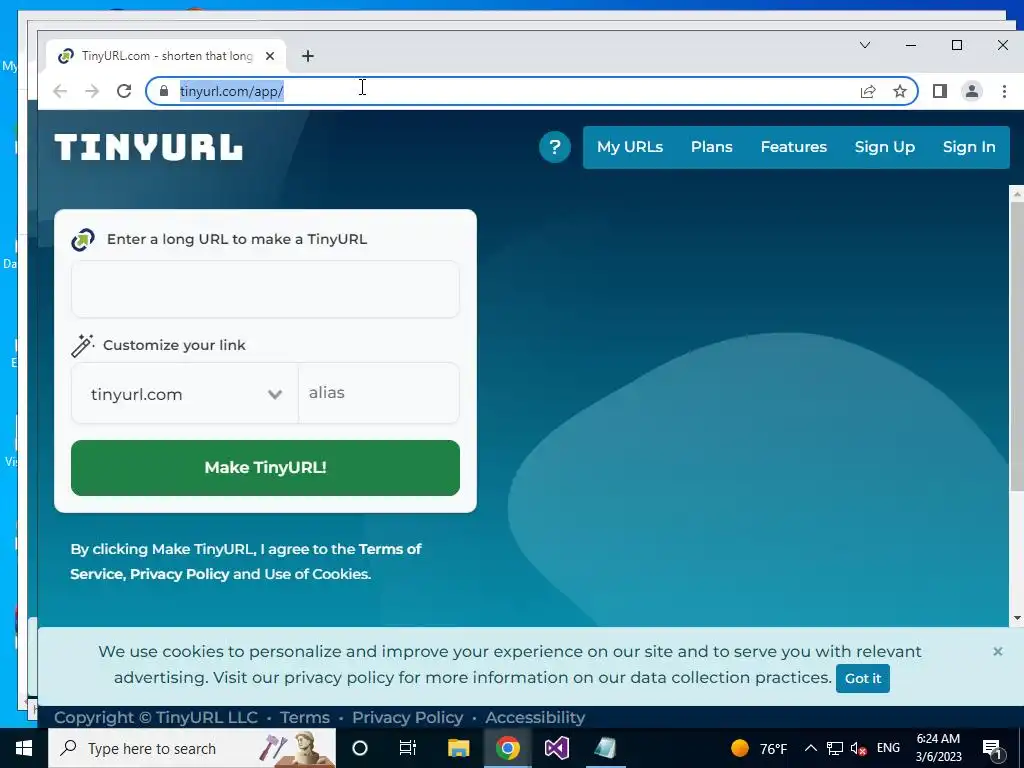Open Cortana circle icon
This screenshot has width=1024, height=768.
pyautogui.click(x=360, y=748)
